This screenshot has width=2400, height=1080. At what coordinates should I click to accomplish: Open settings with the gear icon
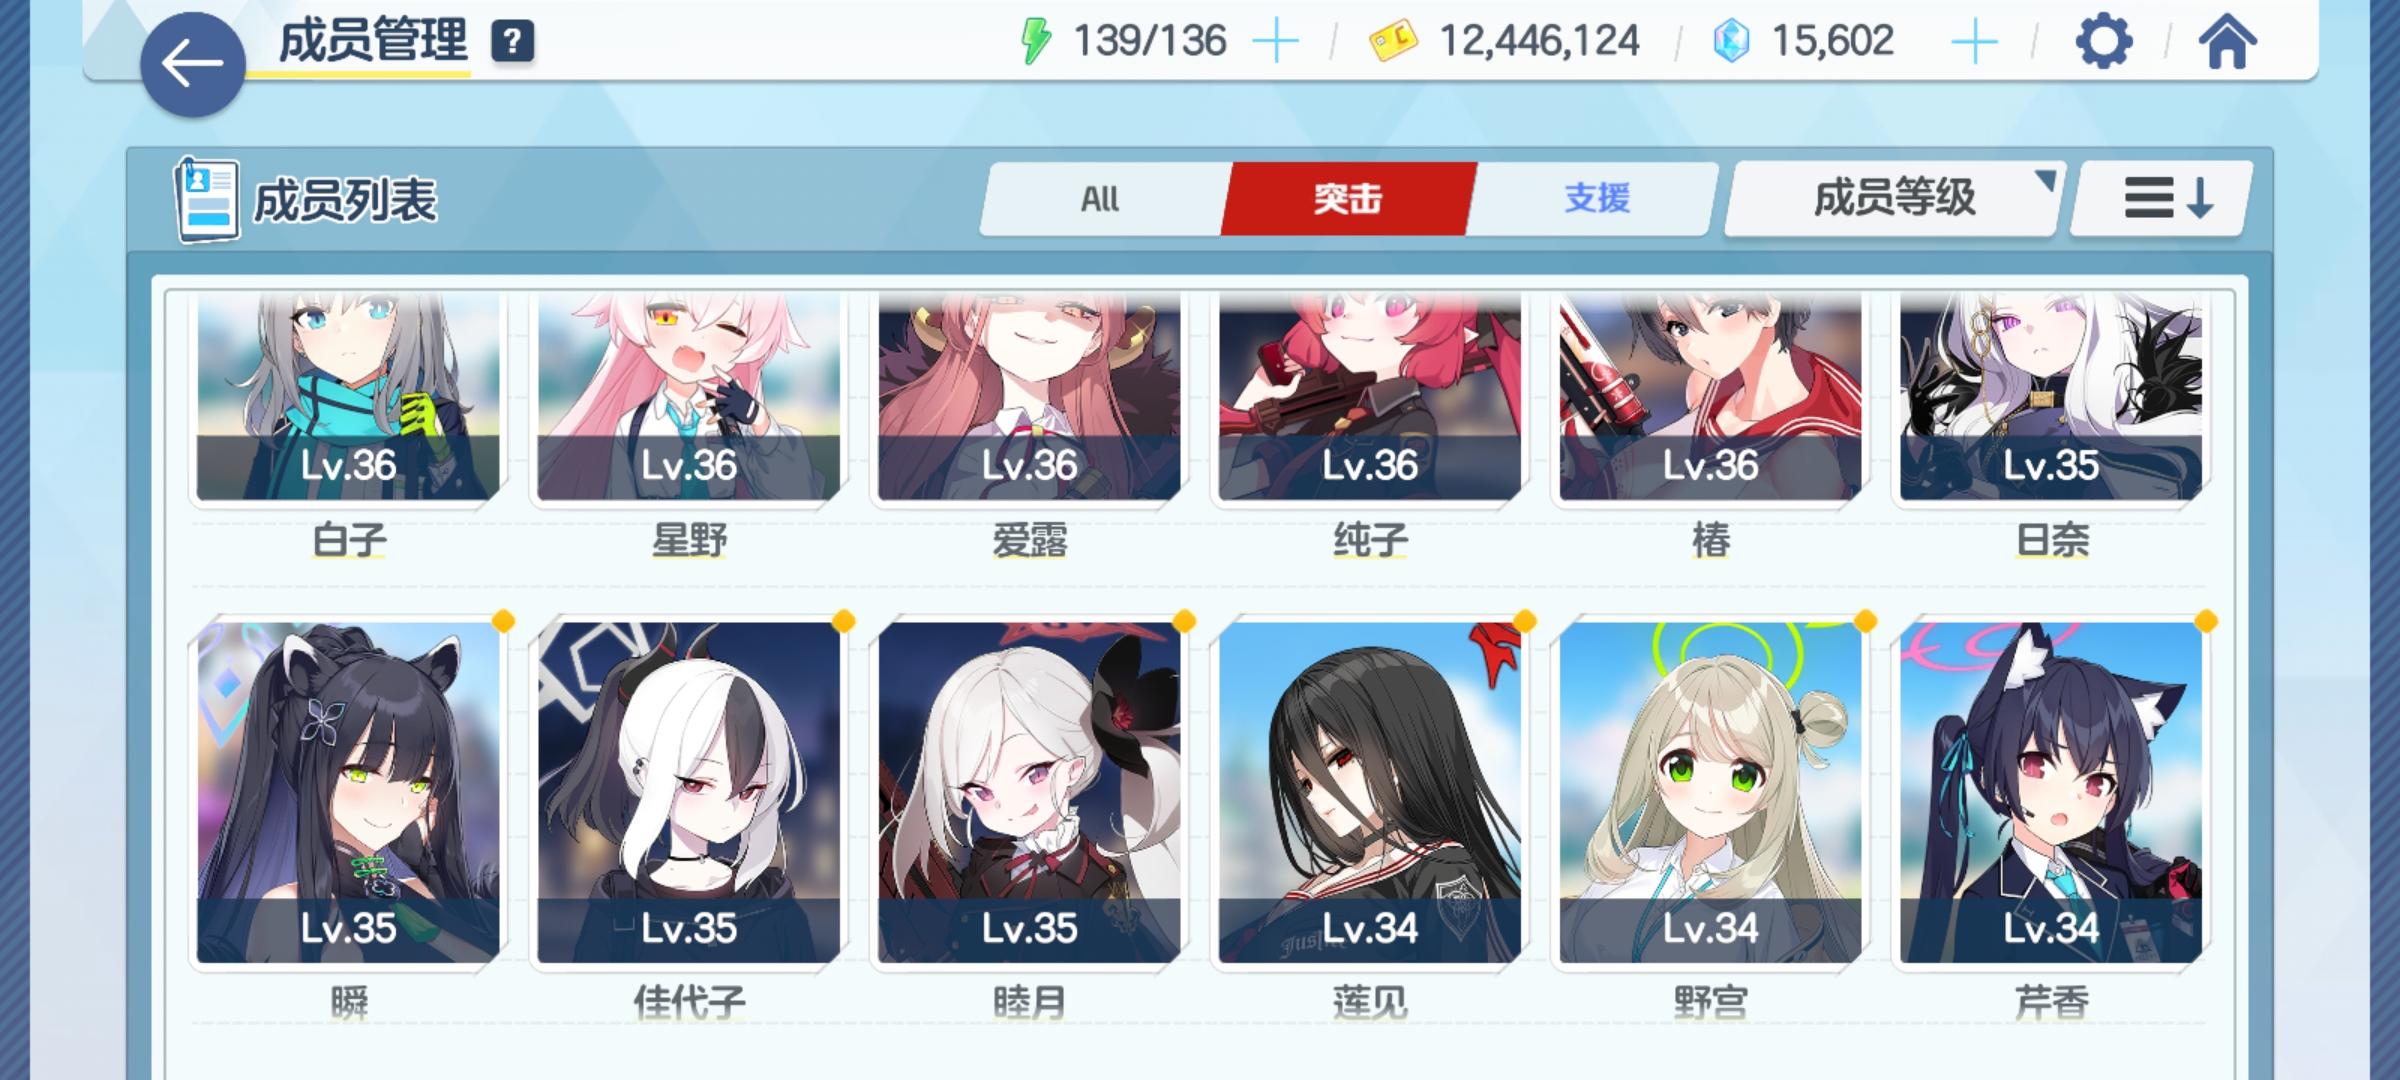(2103, 42)
